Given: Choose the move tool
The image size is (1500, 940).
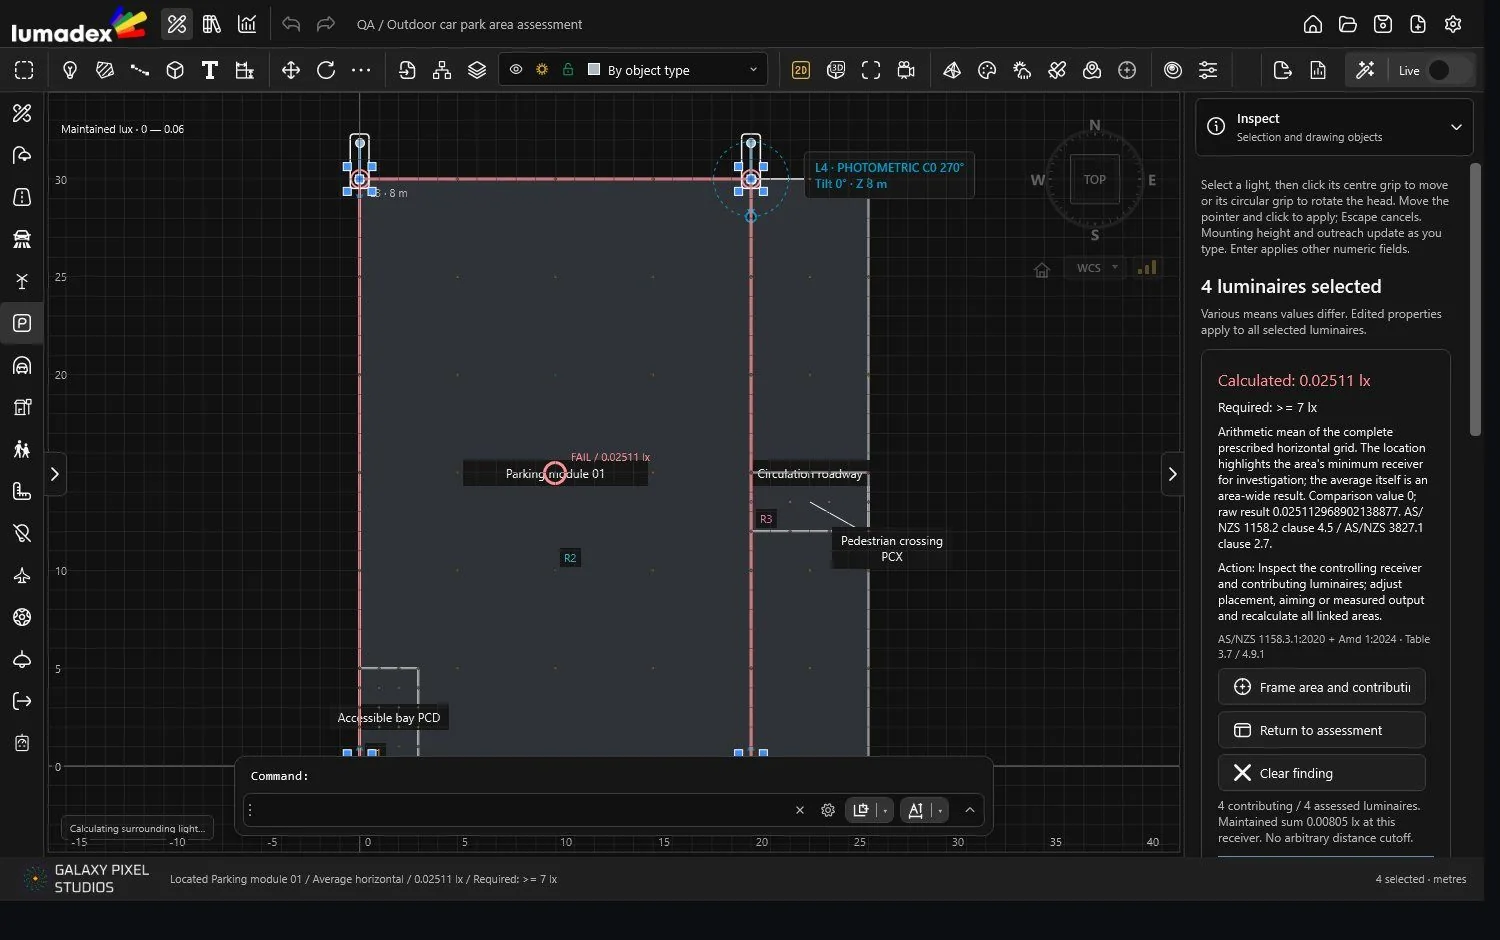Looking at the screenshot, I should click(x=291, y=70).
